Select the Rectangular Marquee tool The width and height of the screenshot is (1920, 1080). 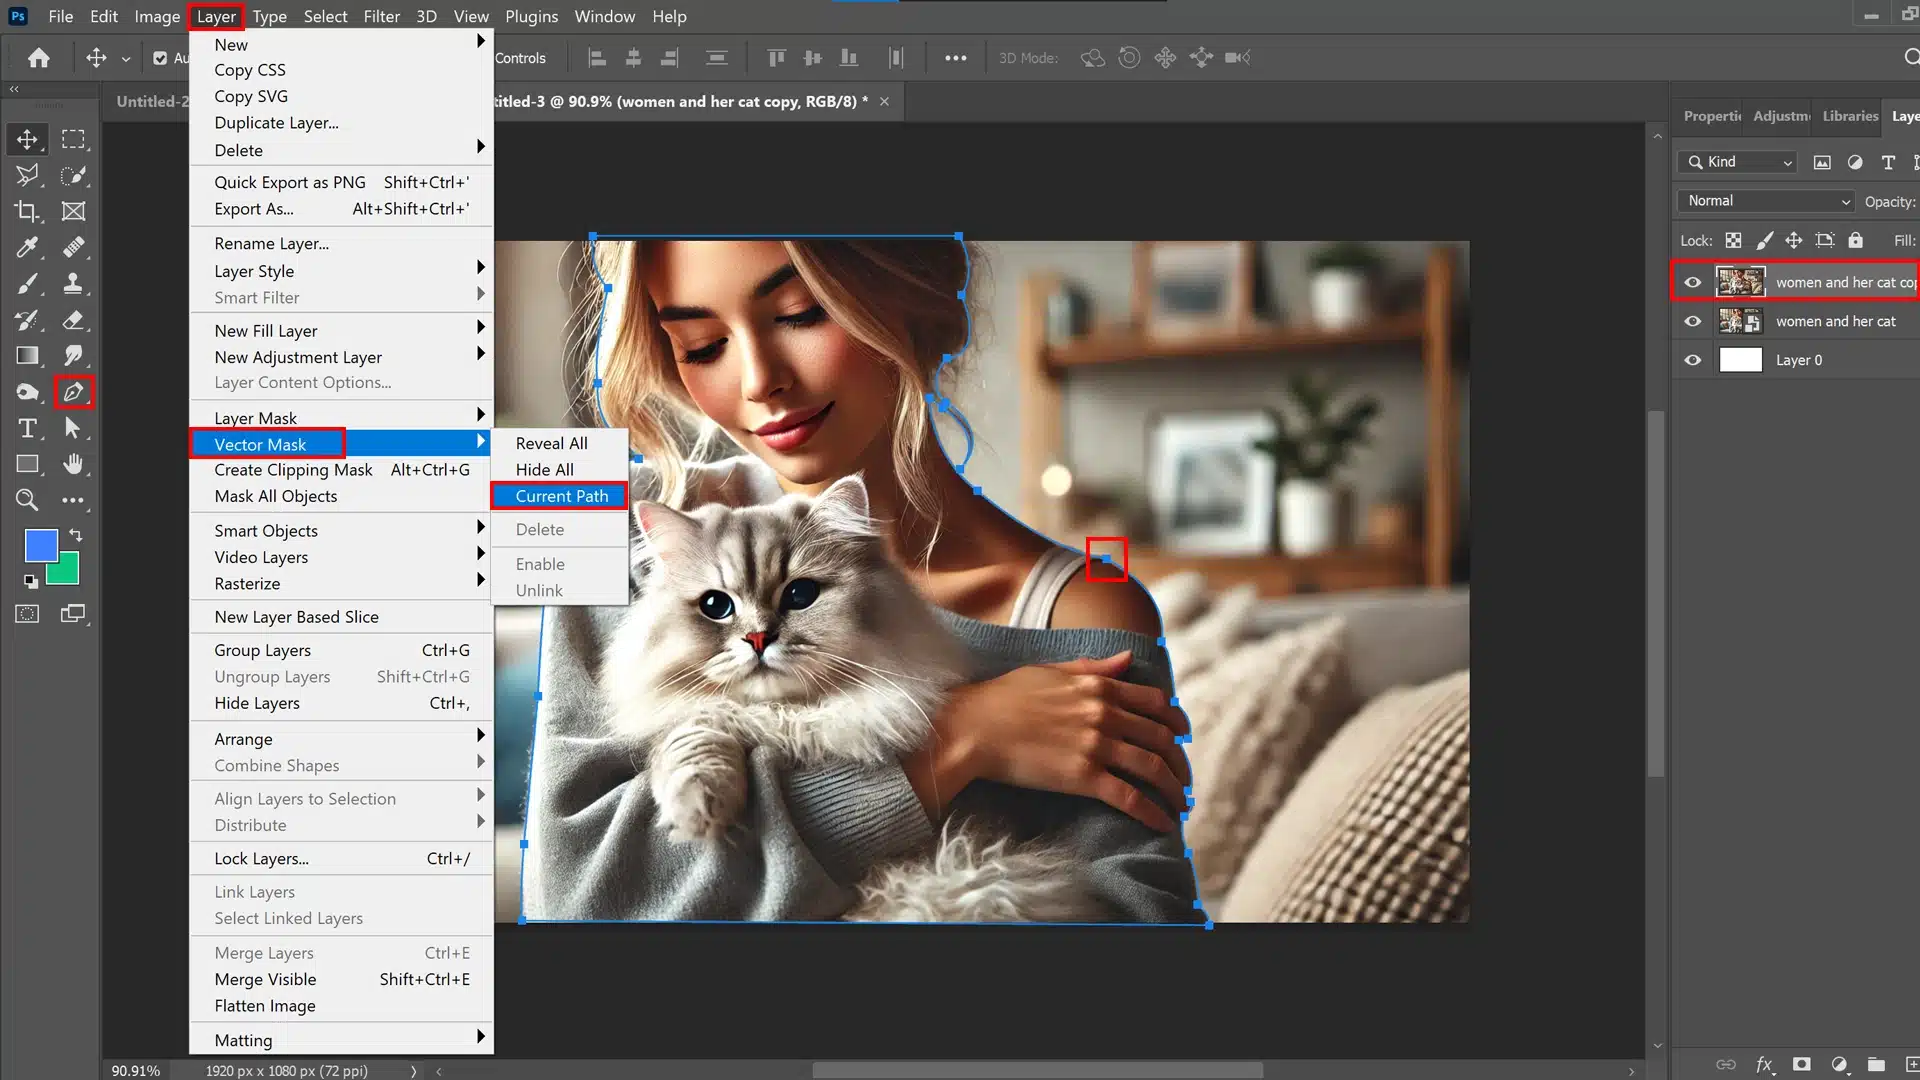pyautogui.click(x=73, y=139)
